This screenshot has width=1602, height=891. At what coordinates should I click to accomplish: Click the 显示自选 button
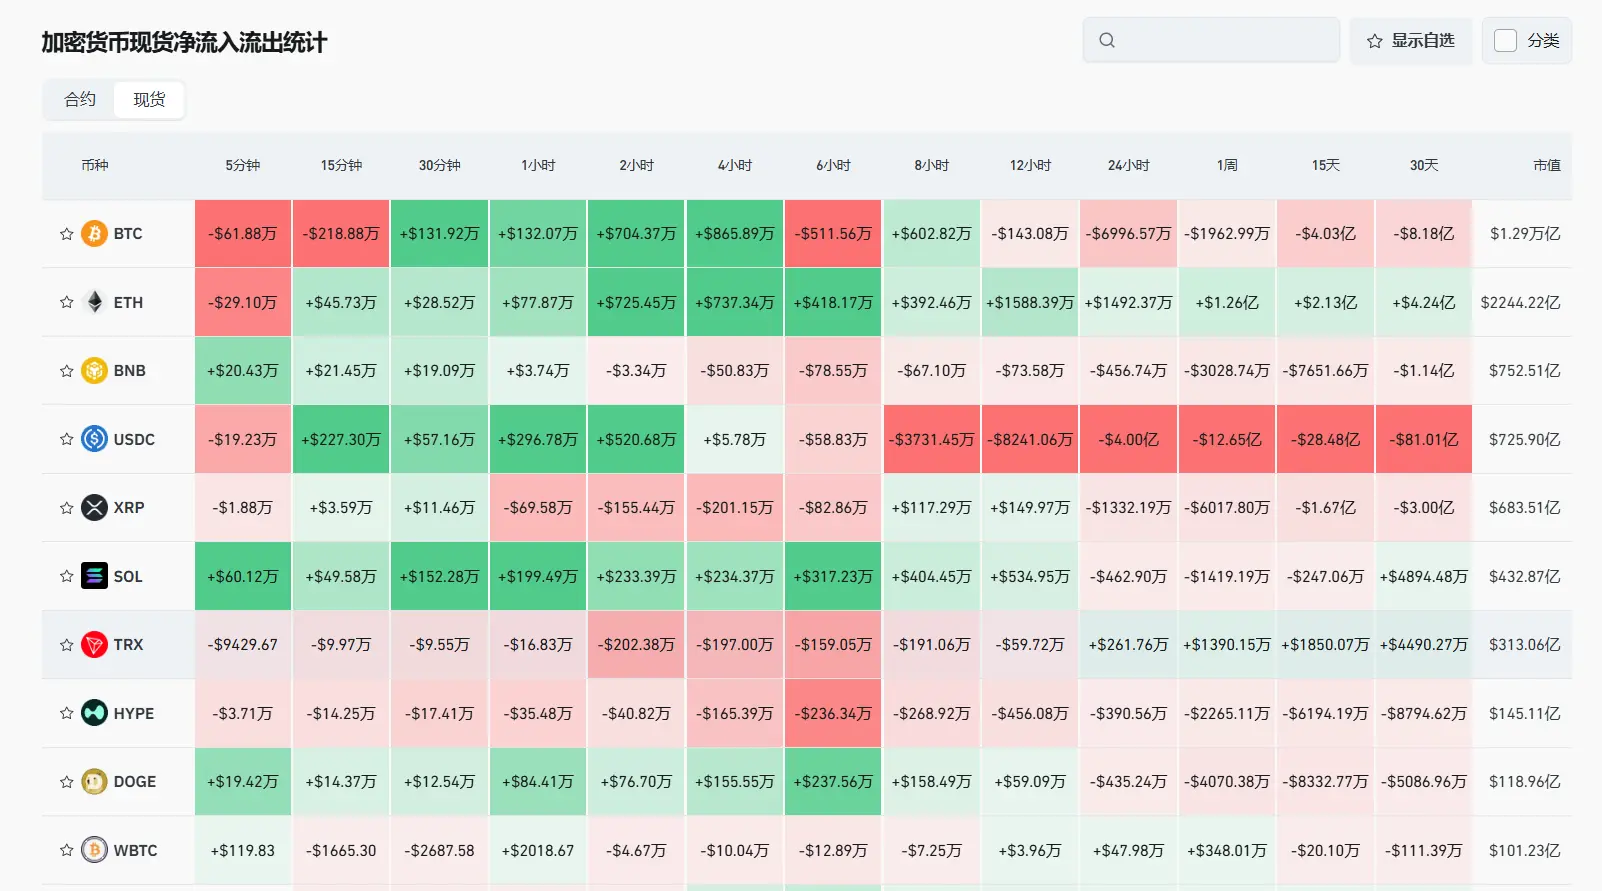tap(1411, 41)
